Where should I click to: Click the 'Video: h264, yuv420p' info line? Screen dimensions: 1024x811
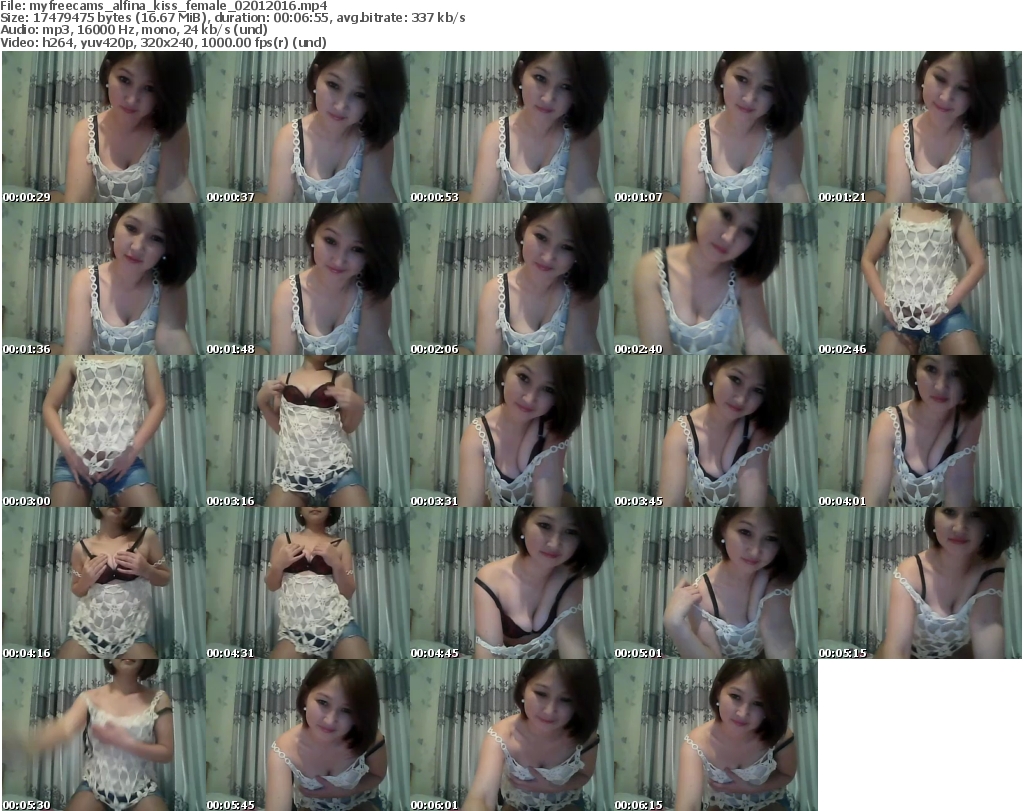pos(163,42)
